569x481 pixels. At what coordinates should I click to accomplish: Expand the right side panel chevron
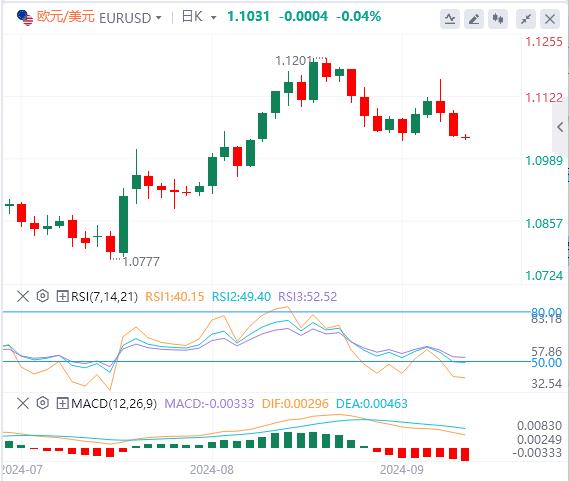(560, 127)
